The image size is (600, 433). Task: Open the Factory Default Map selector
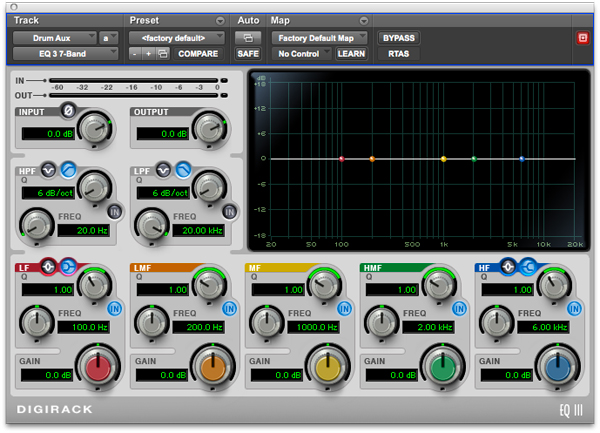319,38
